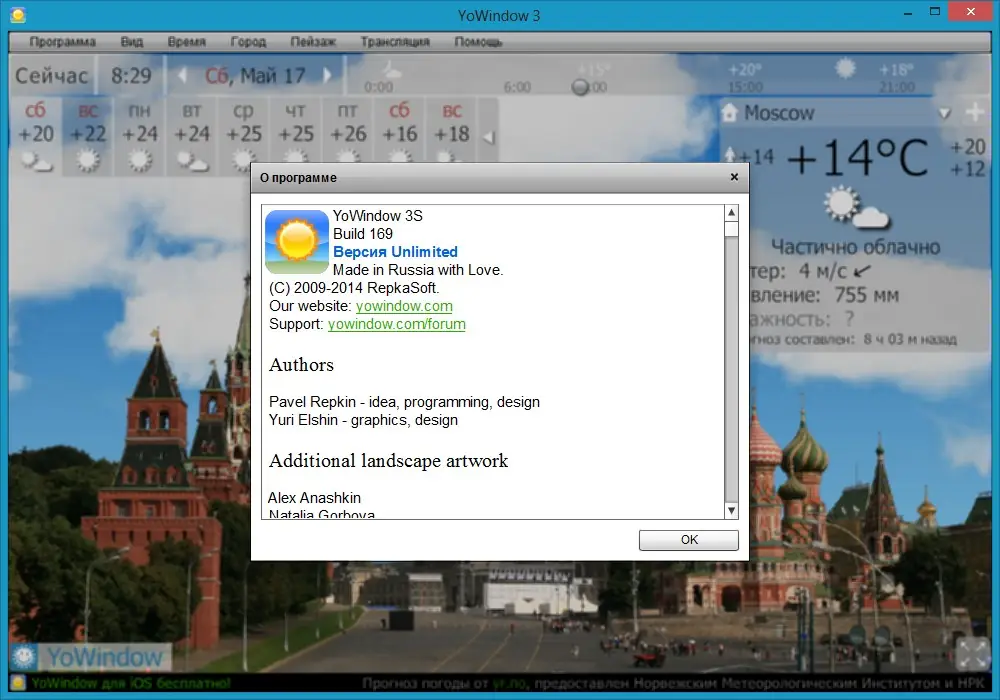
Task: Open the Время menu
Action: [x=186, y=41]
